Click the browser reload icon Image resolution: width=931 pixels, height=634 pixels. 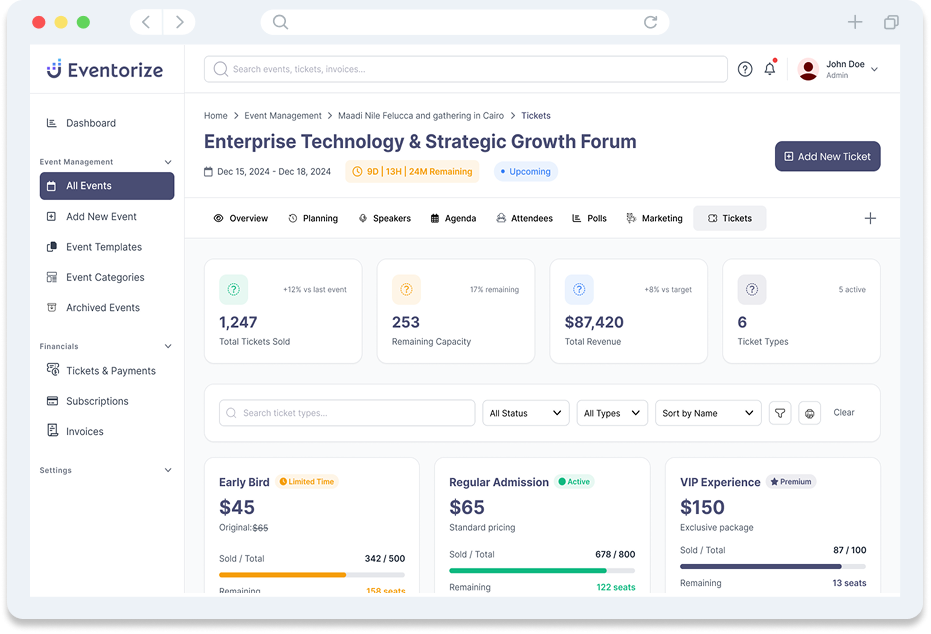tap(650, 22)
